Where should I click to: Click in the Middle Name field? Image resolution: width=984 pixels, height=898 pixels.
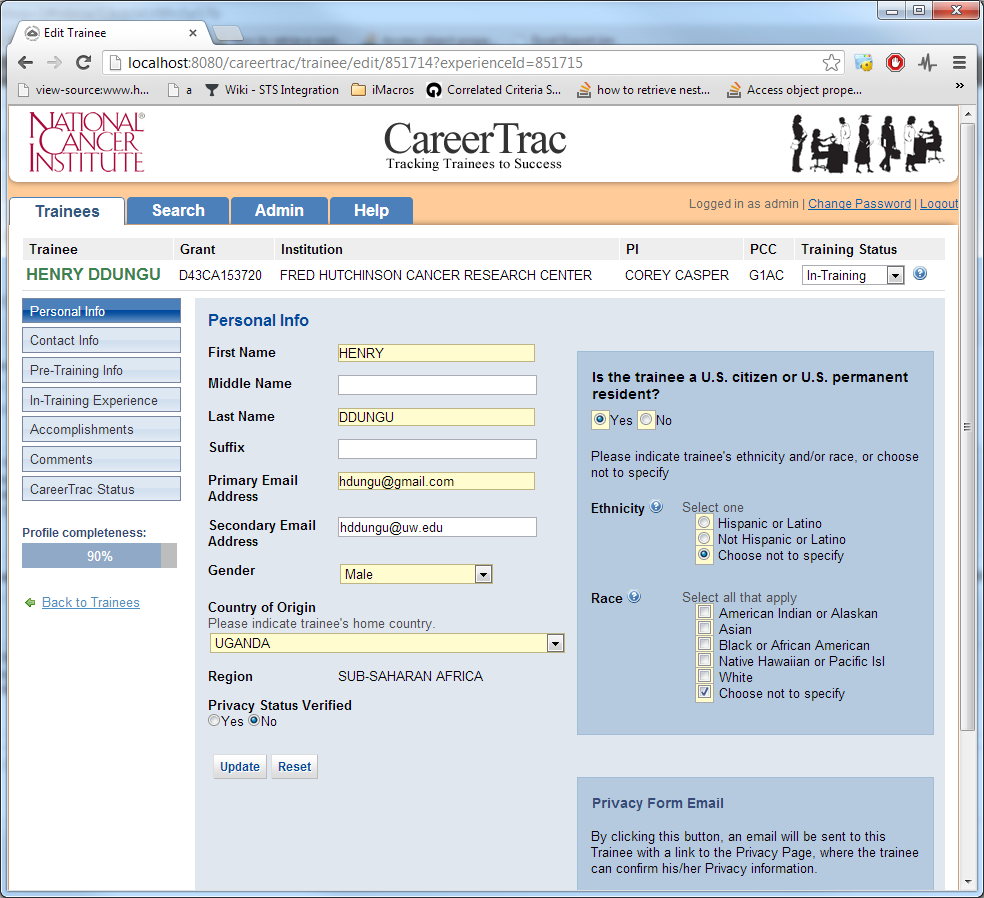click(x=437, y=385)
